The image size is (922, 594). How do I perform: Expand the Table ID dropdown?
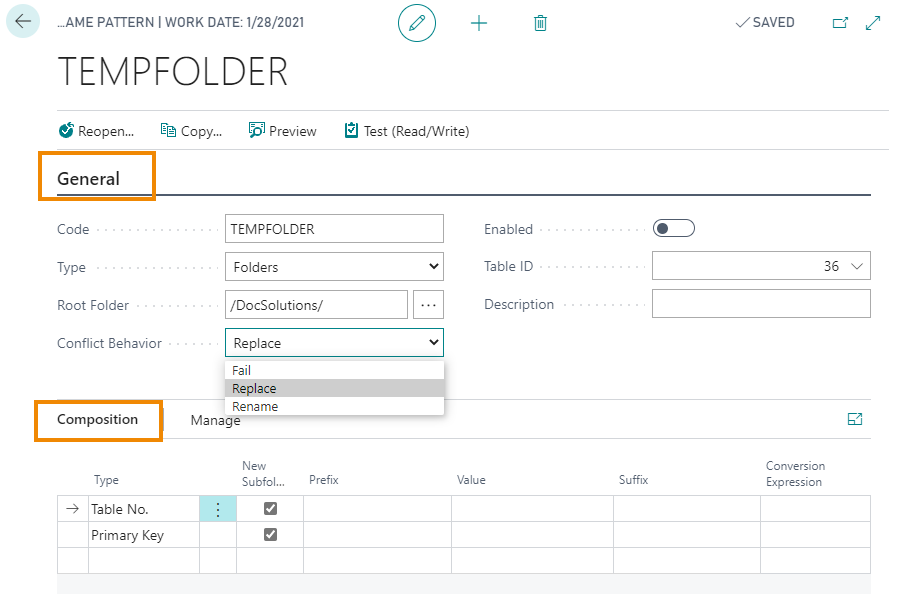857,267
